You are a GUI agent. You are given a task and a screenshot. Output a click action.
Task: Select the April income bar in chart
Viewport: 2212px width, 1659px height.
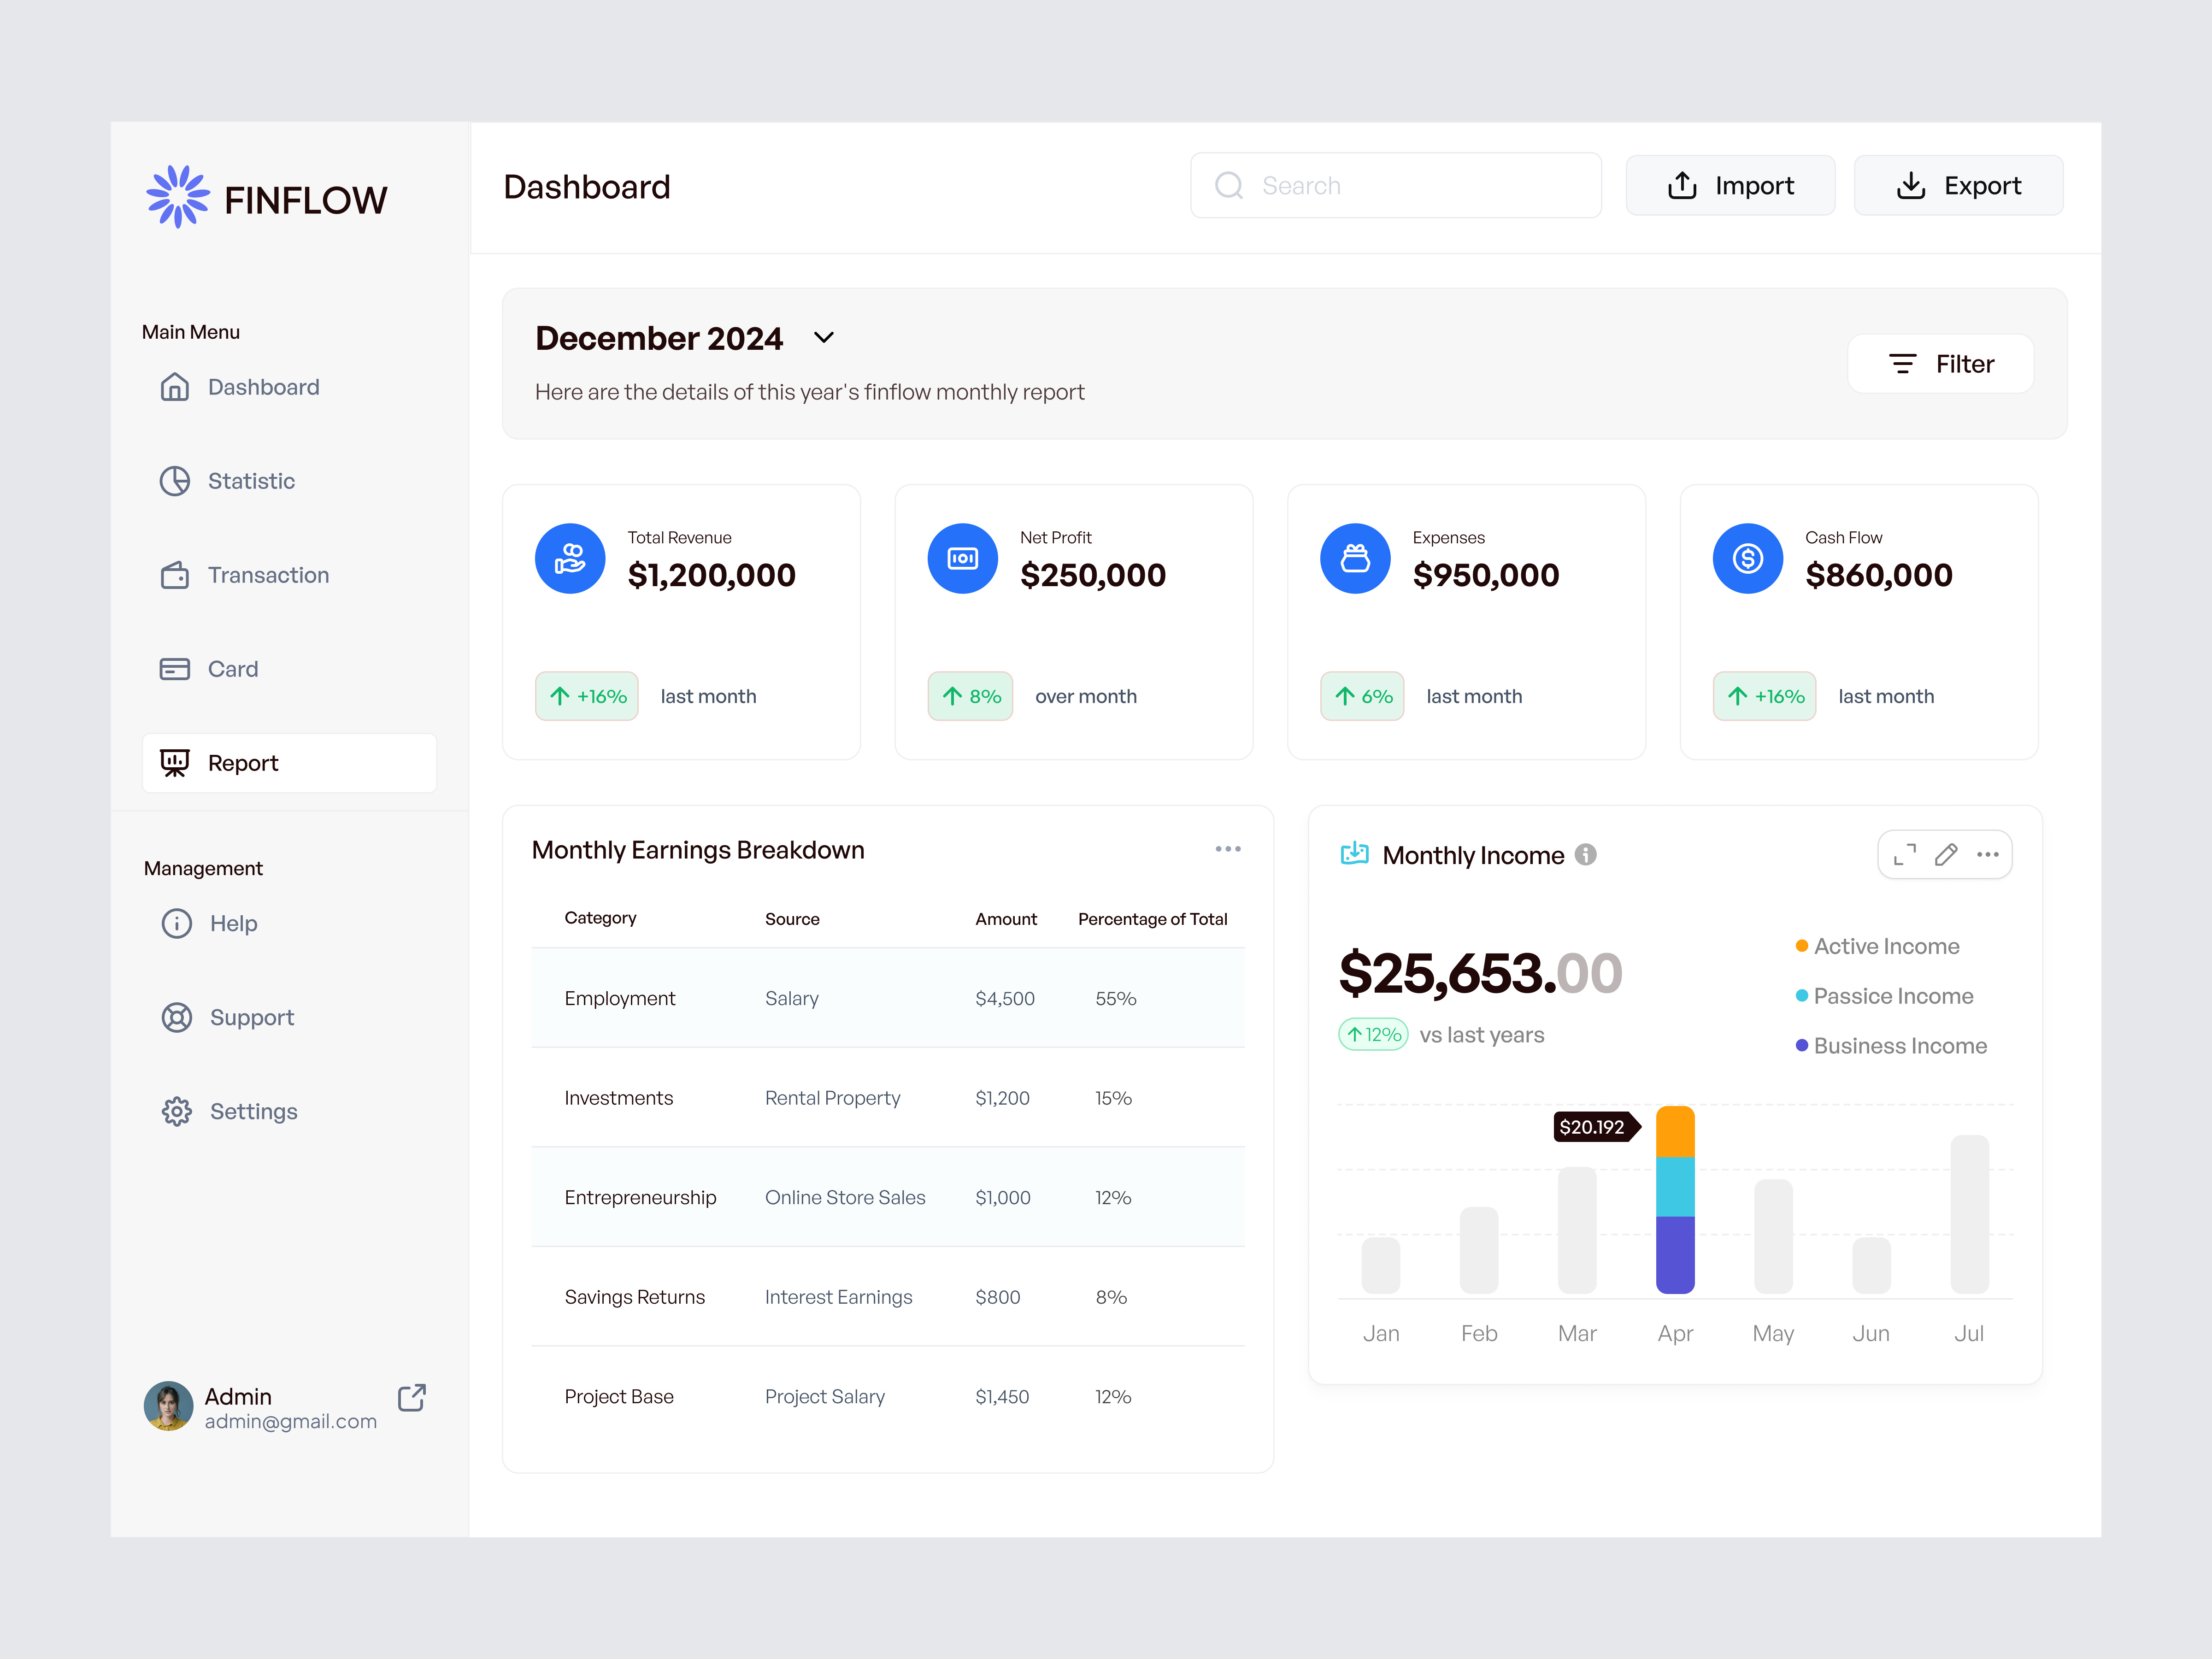[x=1675, y=1200]
